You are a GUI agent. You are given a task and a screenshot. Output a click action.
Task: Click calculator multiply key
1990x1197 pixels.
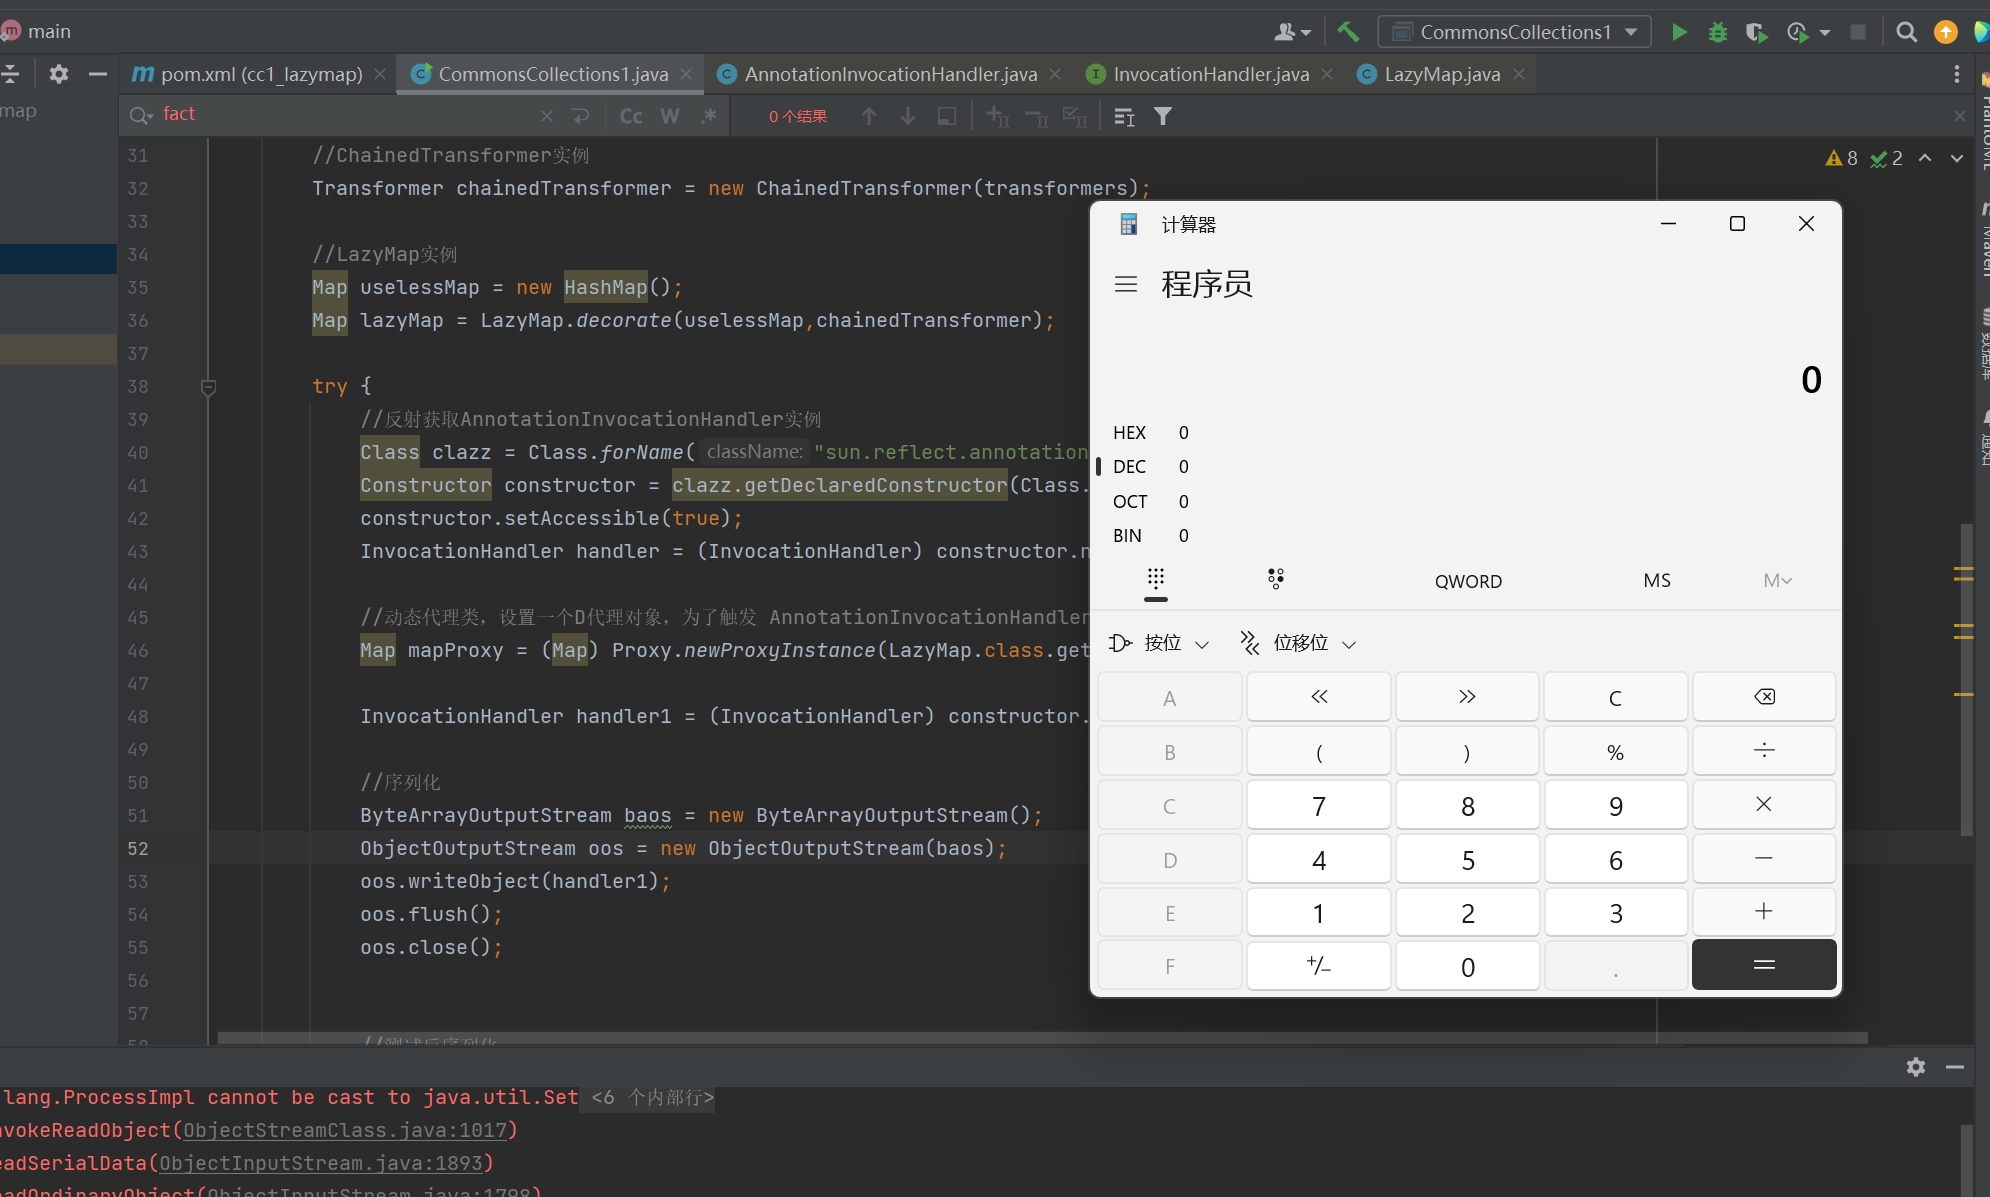[1763, 804]
